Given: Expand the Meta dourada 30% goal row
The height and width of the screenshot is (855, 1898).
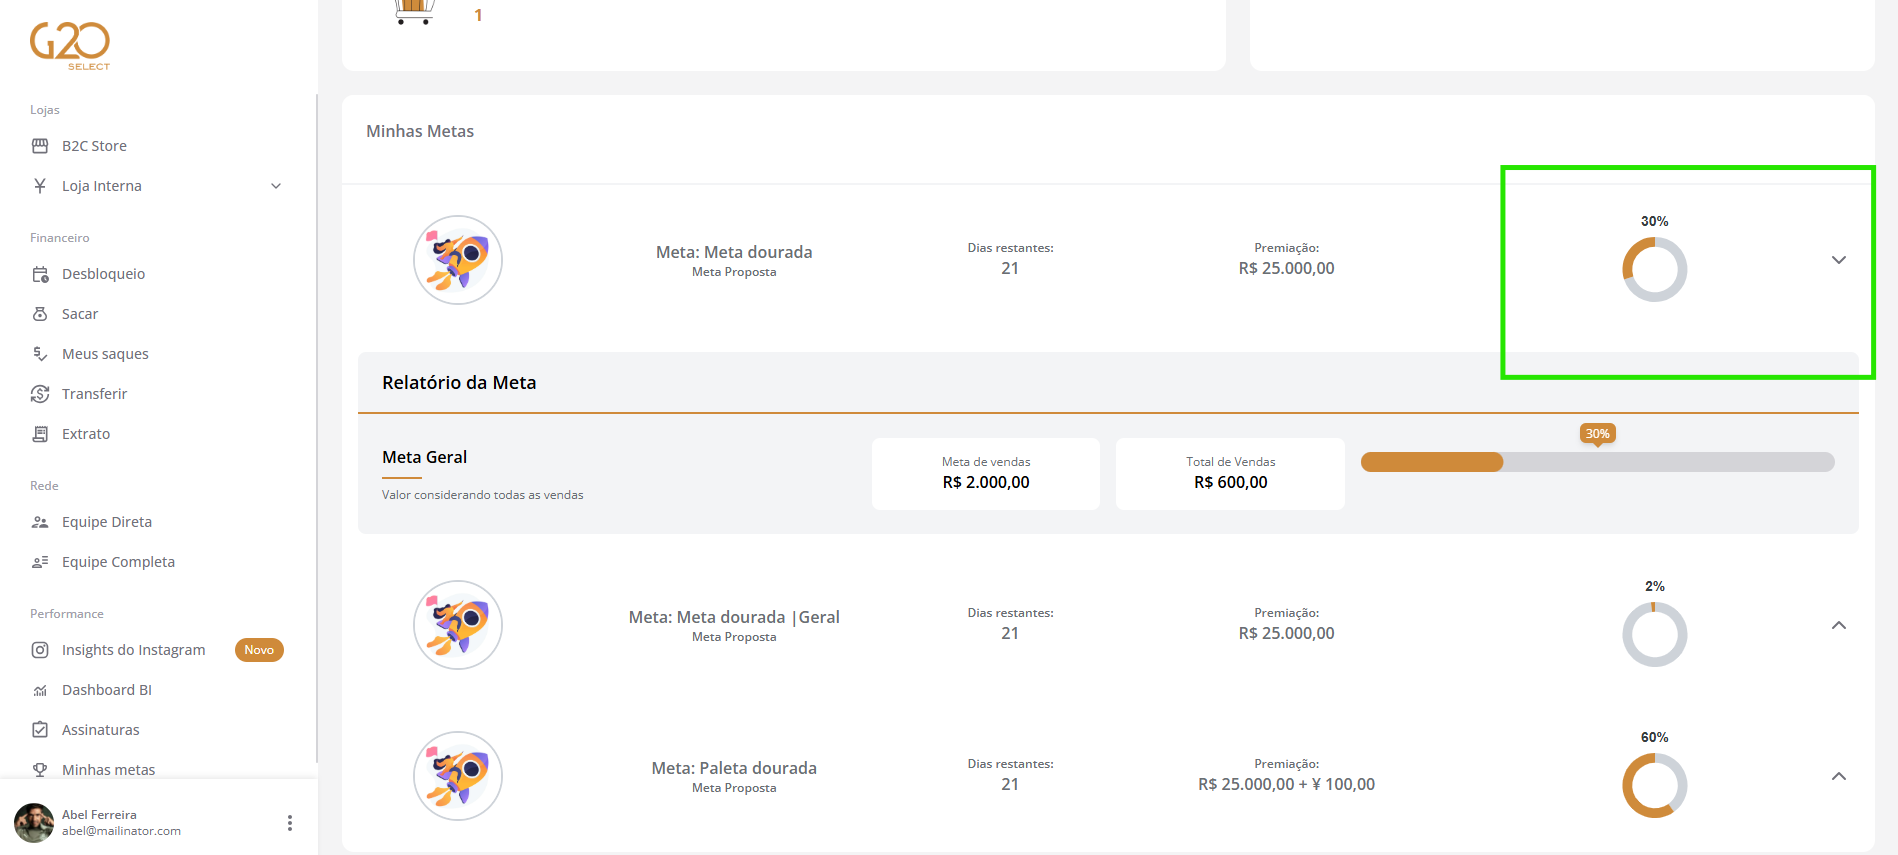Looking at the screenshot, I should click(1838, 260).
